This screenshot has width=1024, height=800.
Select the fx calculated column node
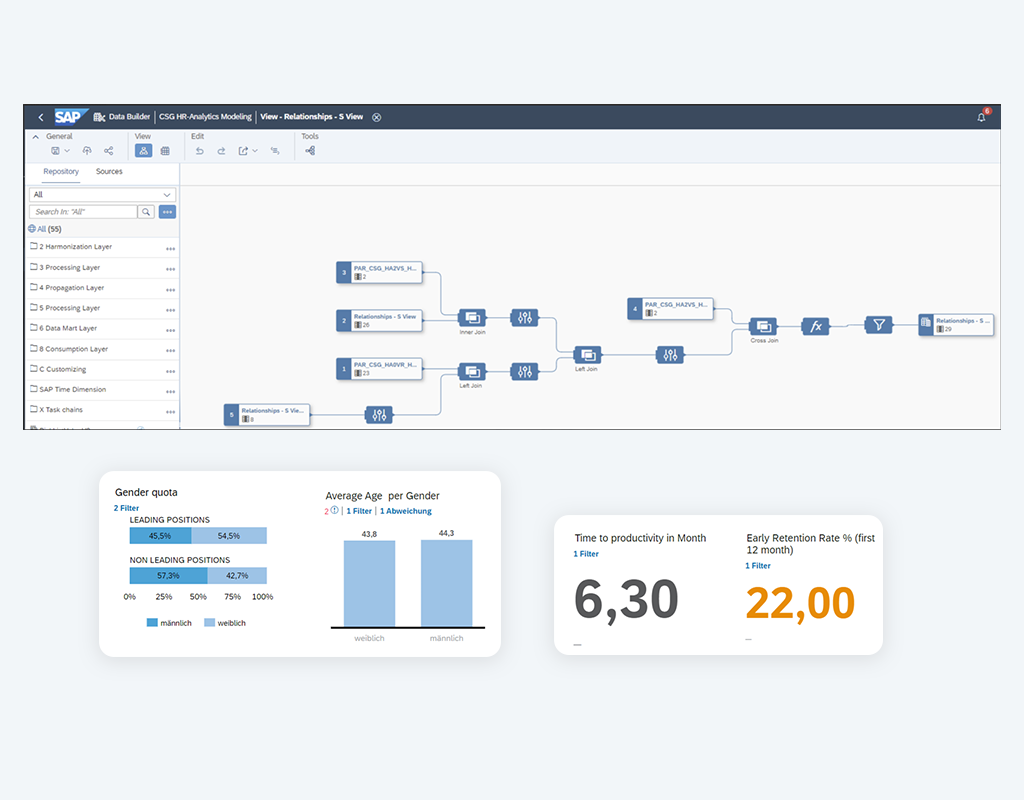pyautogui.click(x=816, y=327)
